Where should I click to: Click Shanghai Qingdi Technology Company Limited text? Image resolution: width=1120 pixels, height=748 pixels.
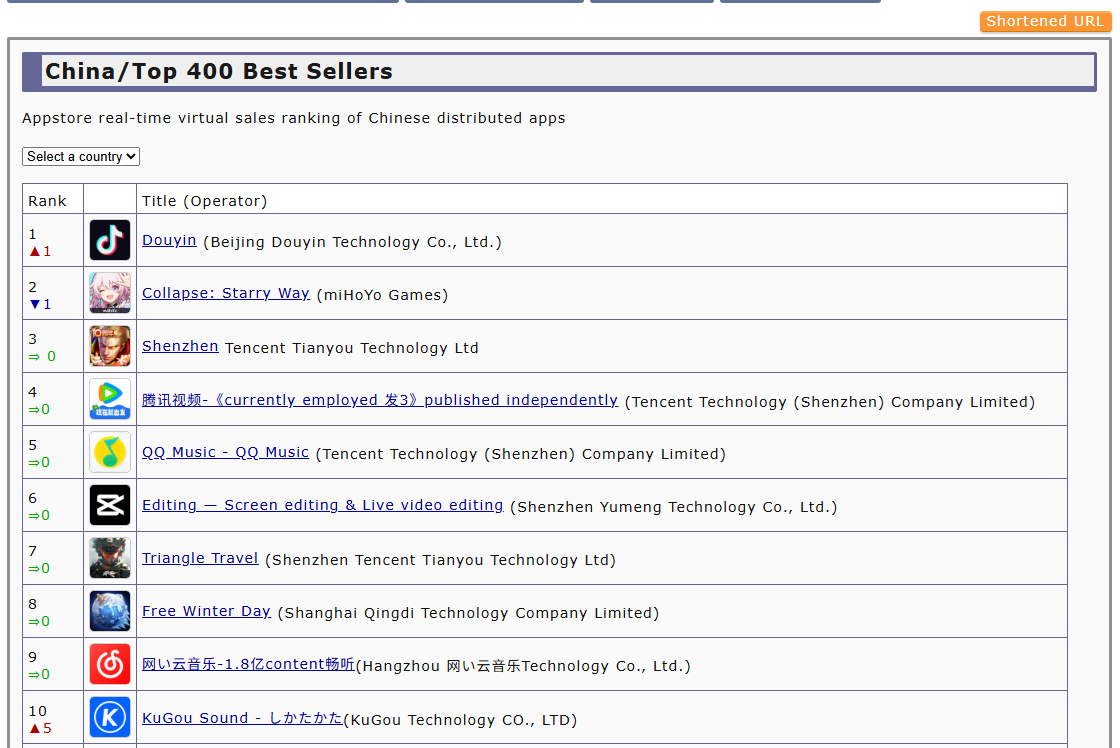coord(468,613)
